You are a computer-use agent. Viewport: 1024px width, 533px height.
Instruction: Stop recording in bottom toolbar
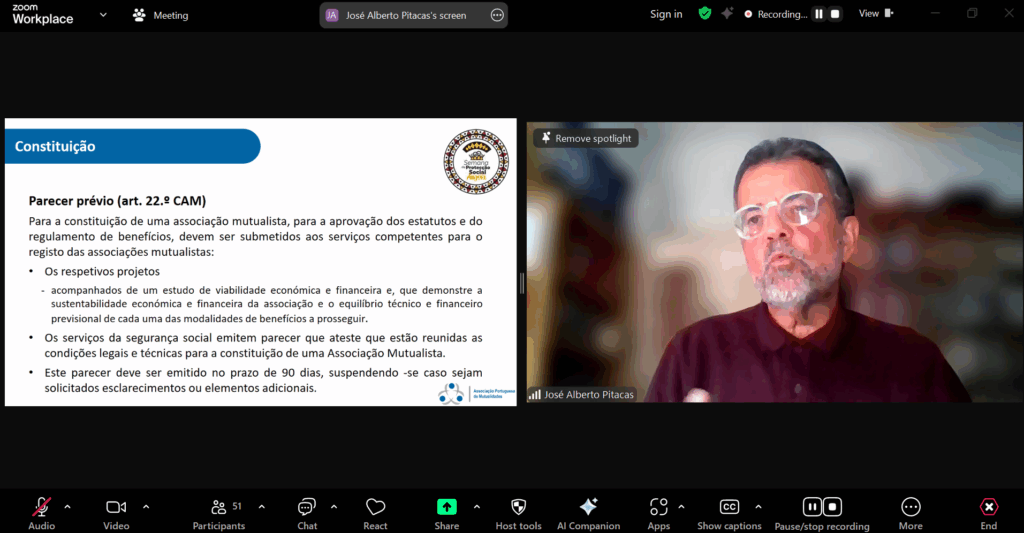coord(833,507)
